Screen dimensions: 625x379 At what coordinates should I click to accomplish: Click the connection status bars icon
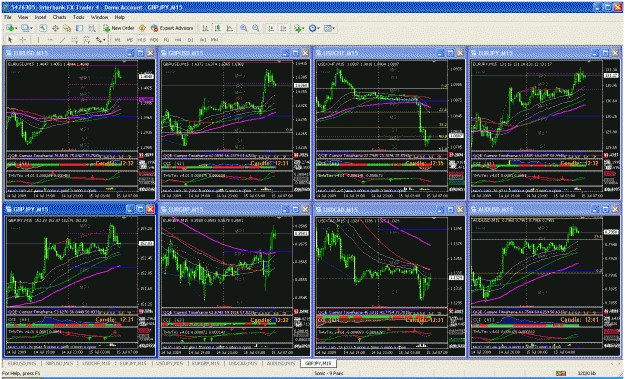pos(560,373)
